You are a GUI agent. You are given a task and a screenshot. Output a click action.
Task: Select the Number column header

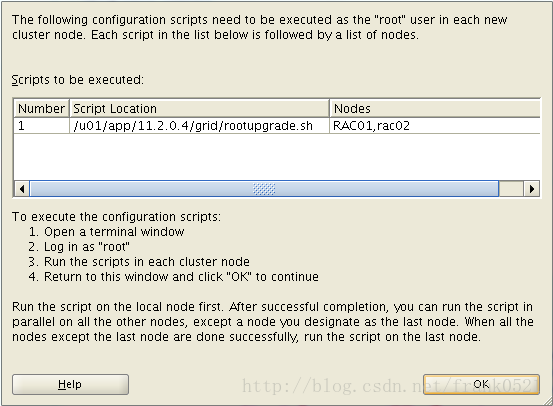(x=42, y=109)
